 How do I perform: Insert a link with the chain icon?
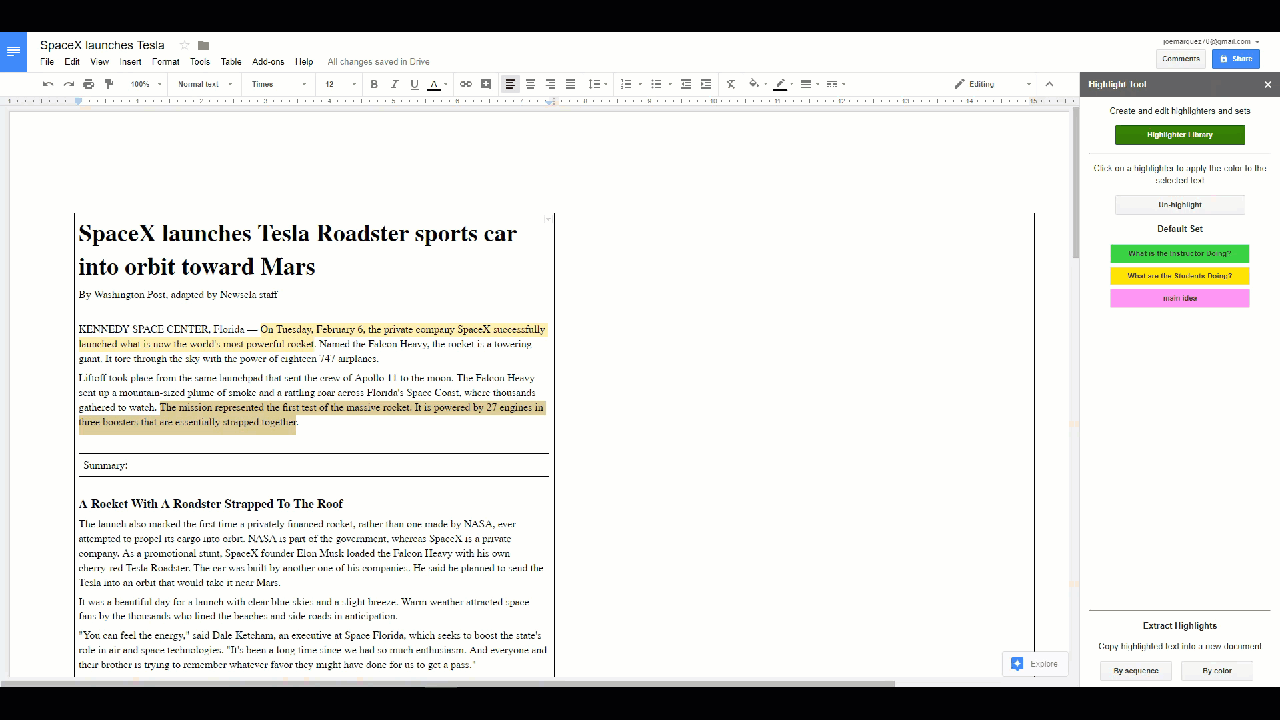coord(465,84)
